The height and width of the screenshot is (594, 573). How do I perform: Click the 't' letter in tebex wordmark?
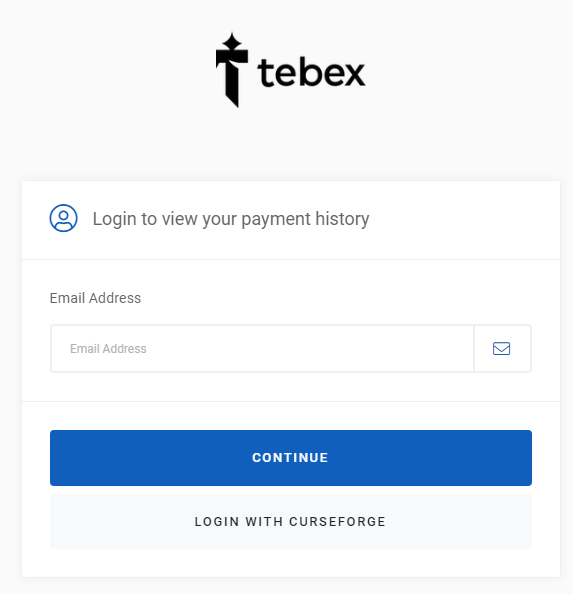(x=264, y=73)
